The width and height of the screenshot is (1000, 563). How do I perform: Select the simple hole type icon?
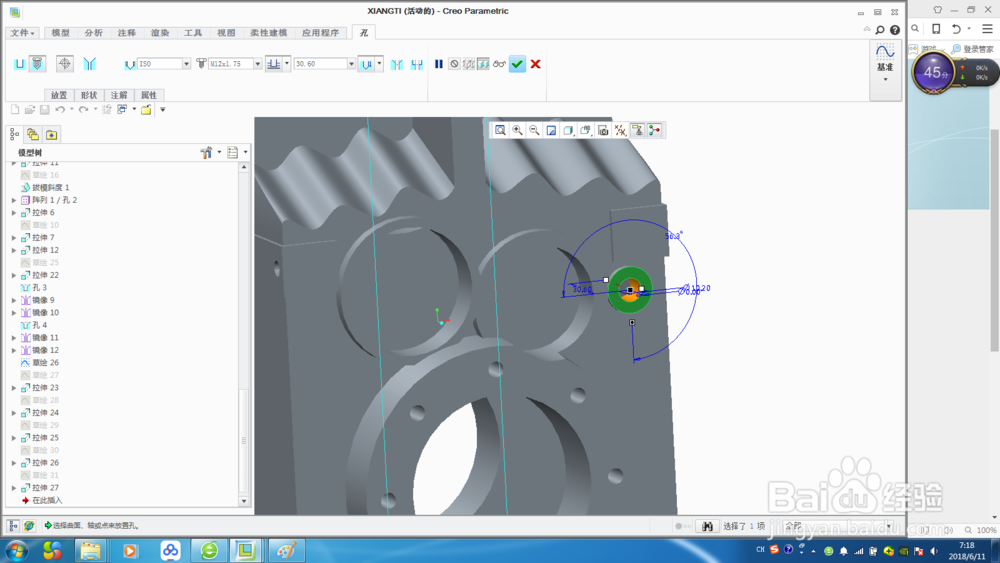pos(20,64)
